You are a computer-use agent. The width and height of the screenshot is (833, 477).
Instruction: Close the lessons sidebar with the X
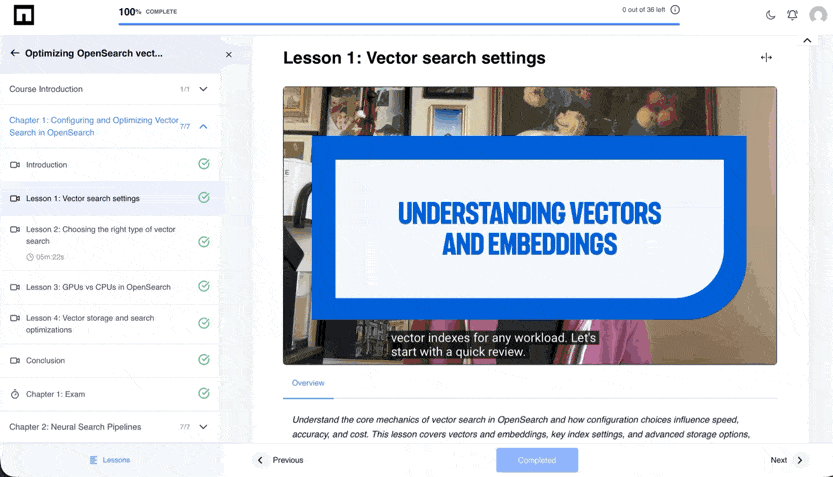228,54
